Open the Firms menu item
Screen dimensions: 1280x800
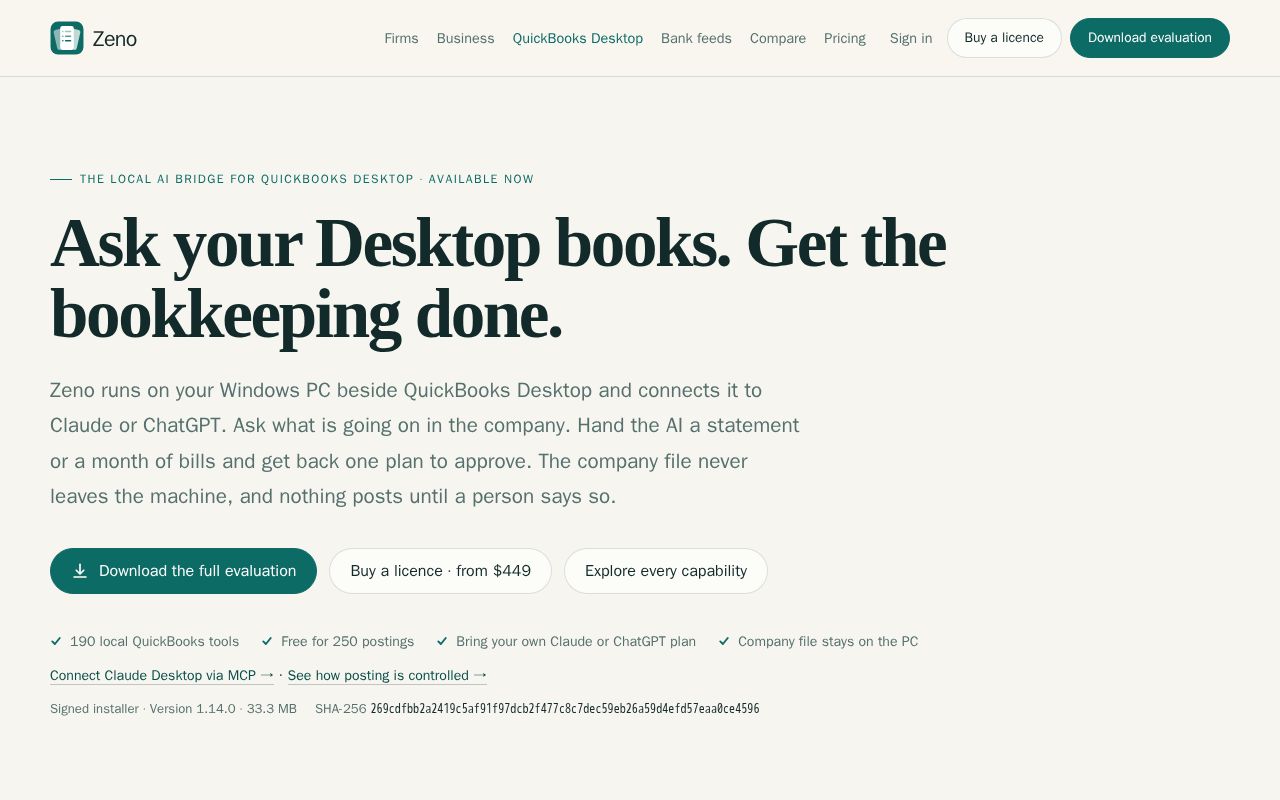coord(401,38)
